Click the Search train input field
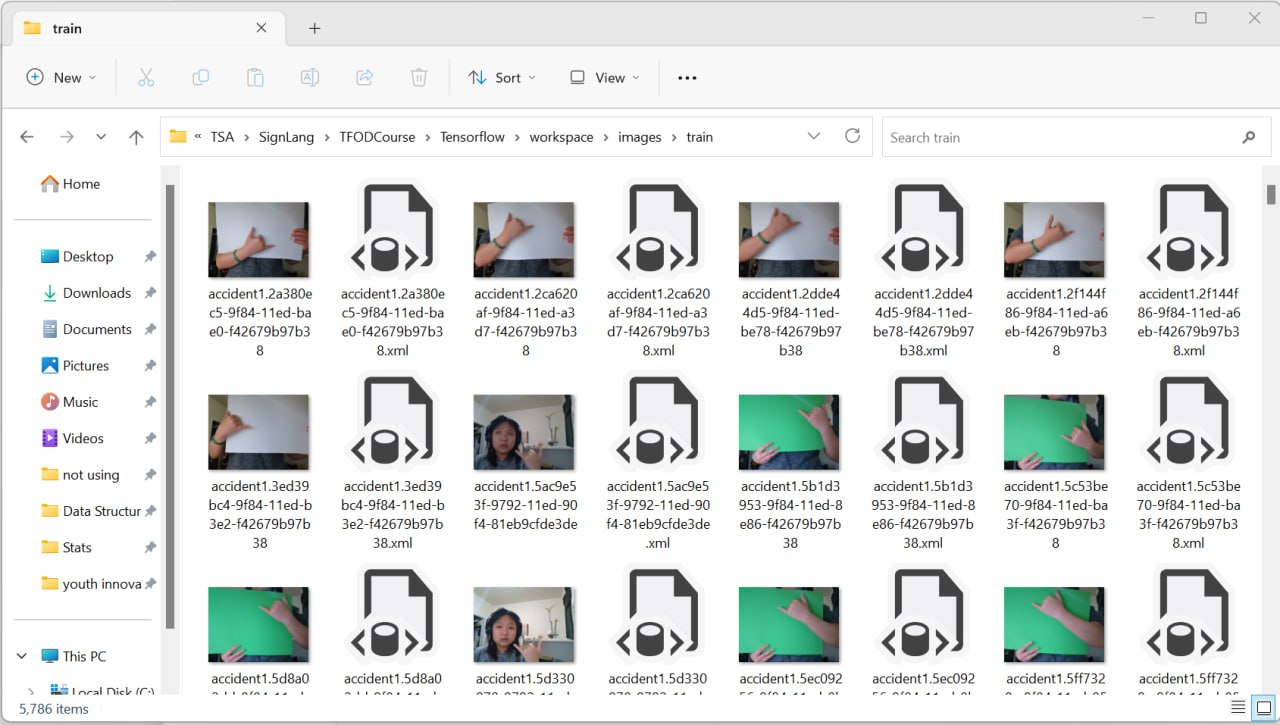Image resolution: width=1280 pixels, height=725 pixels. (x=1060, y=137)
